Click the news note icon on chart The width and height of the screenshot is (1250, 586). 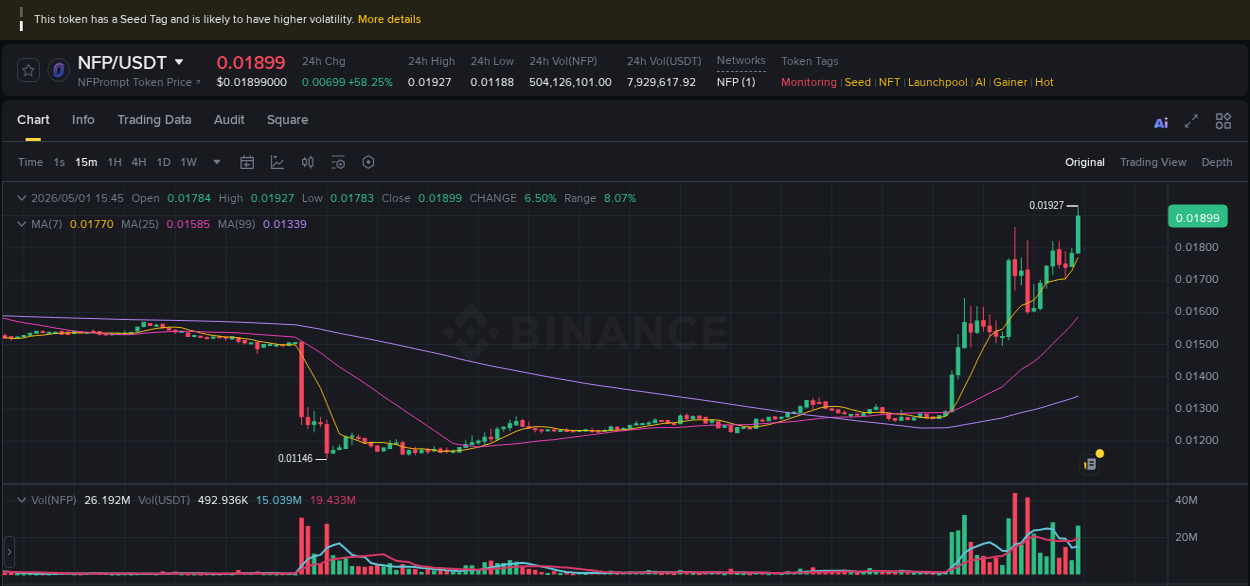(x=1091, y=464)
